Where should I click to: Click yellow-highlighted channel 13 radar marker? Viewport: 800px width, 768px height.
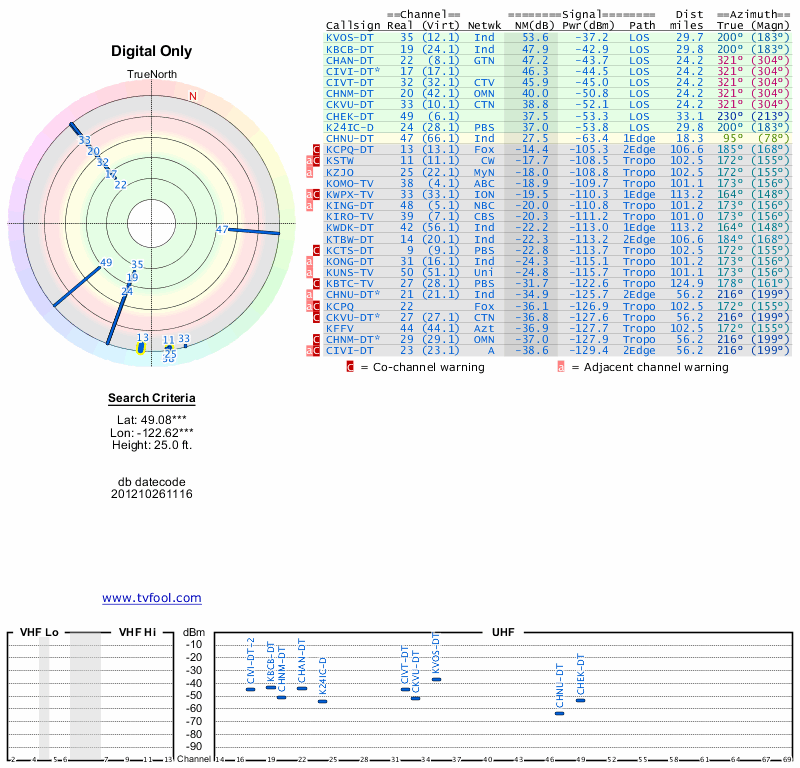(142, 346)
